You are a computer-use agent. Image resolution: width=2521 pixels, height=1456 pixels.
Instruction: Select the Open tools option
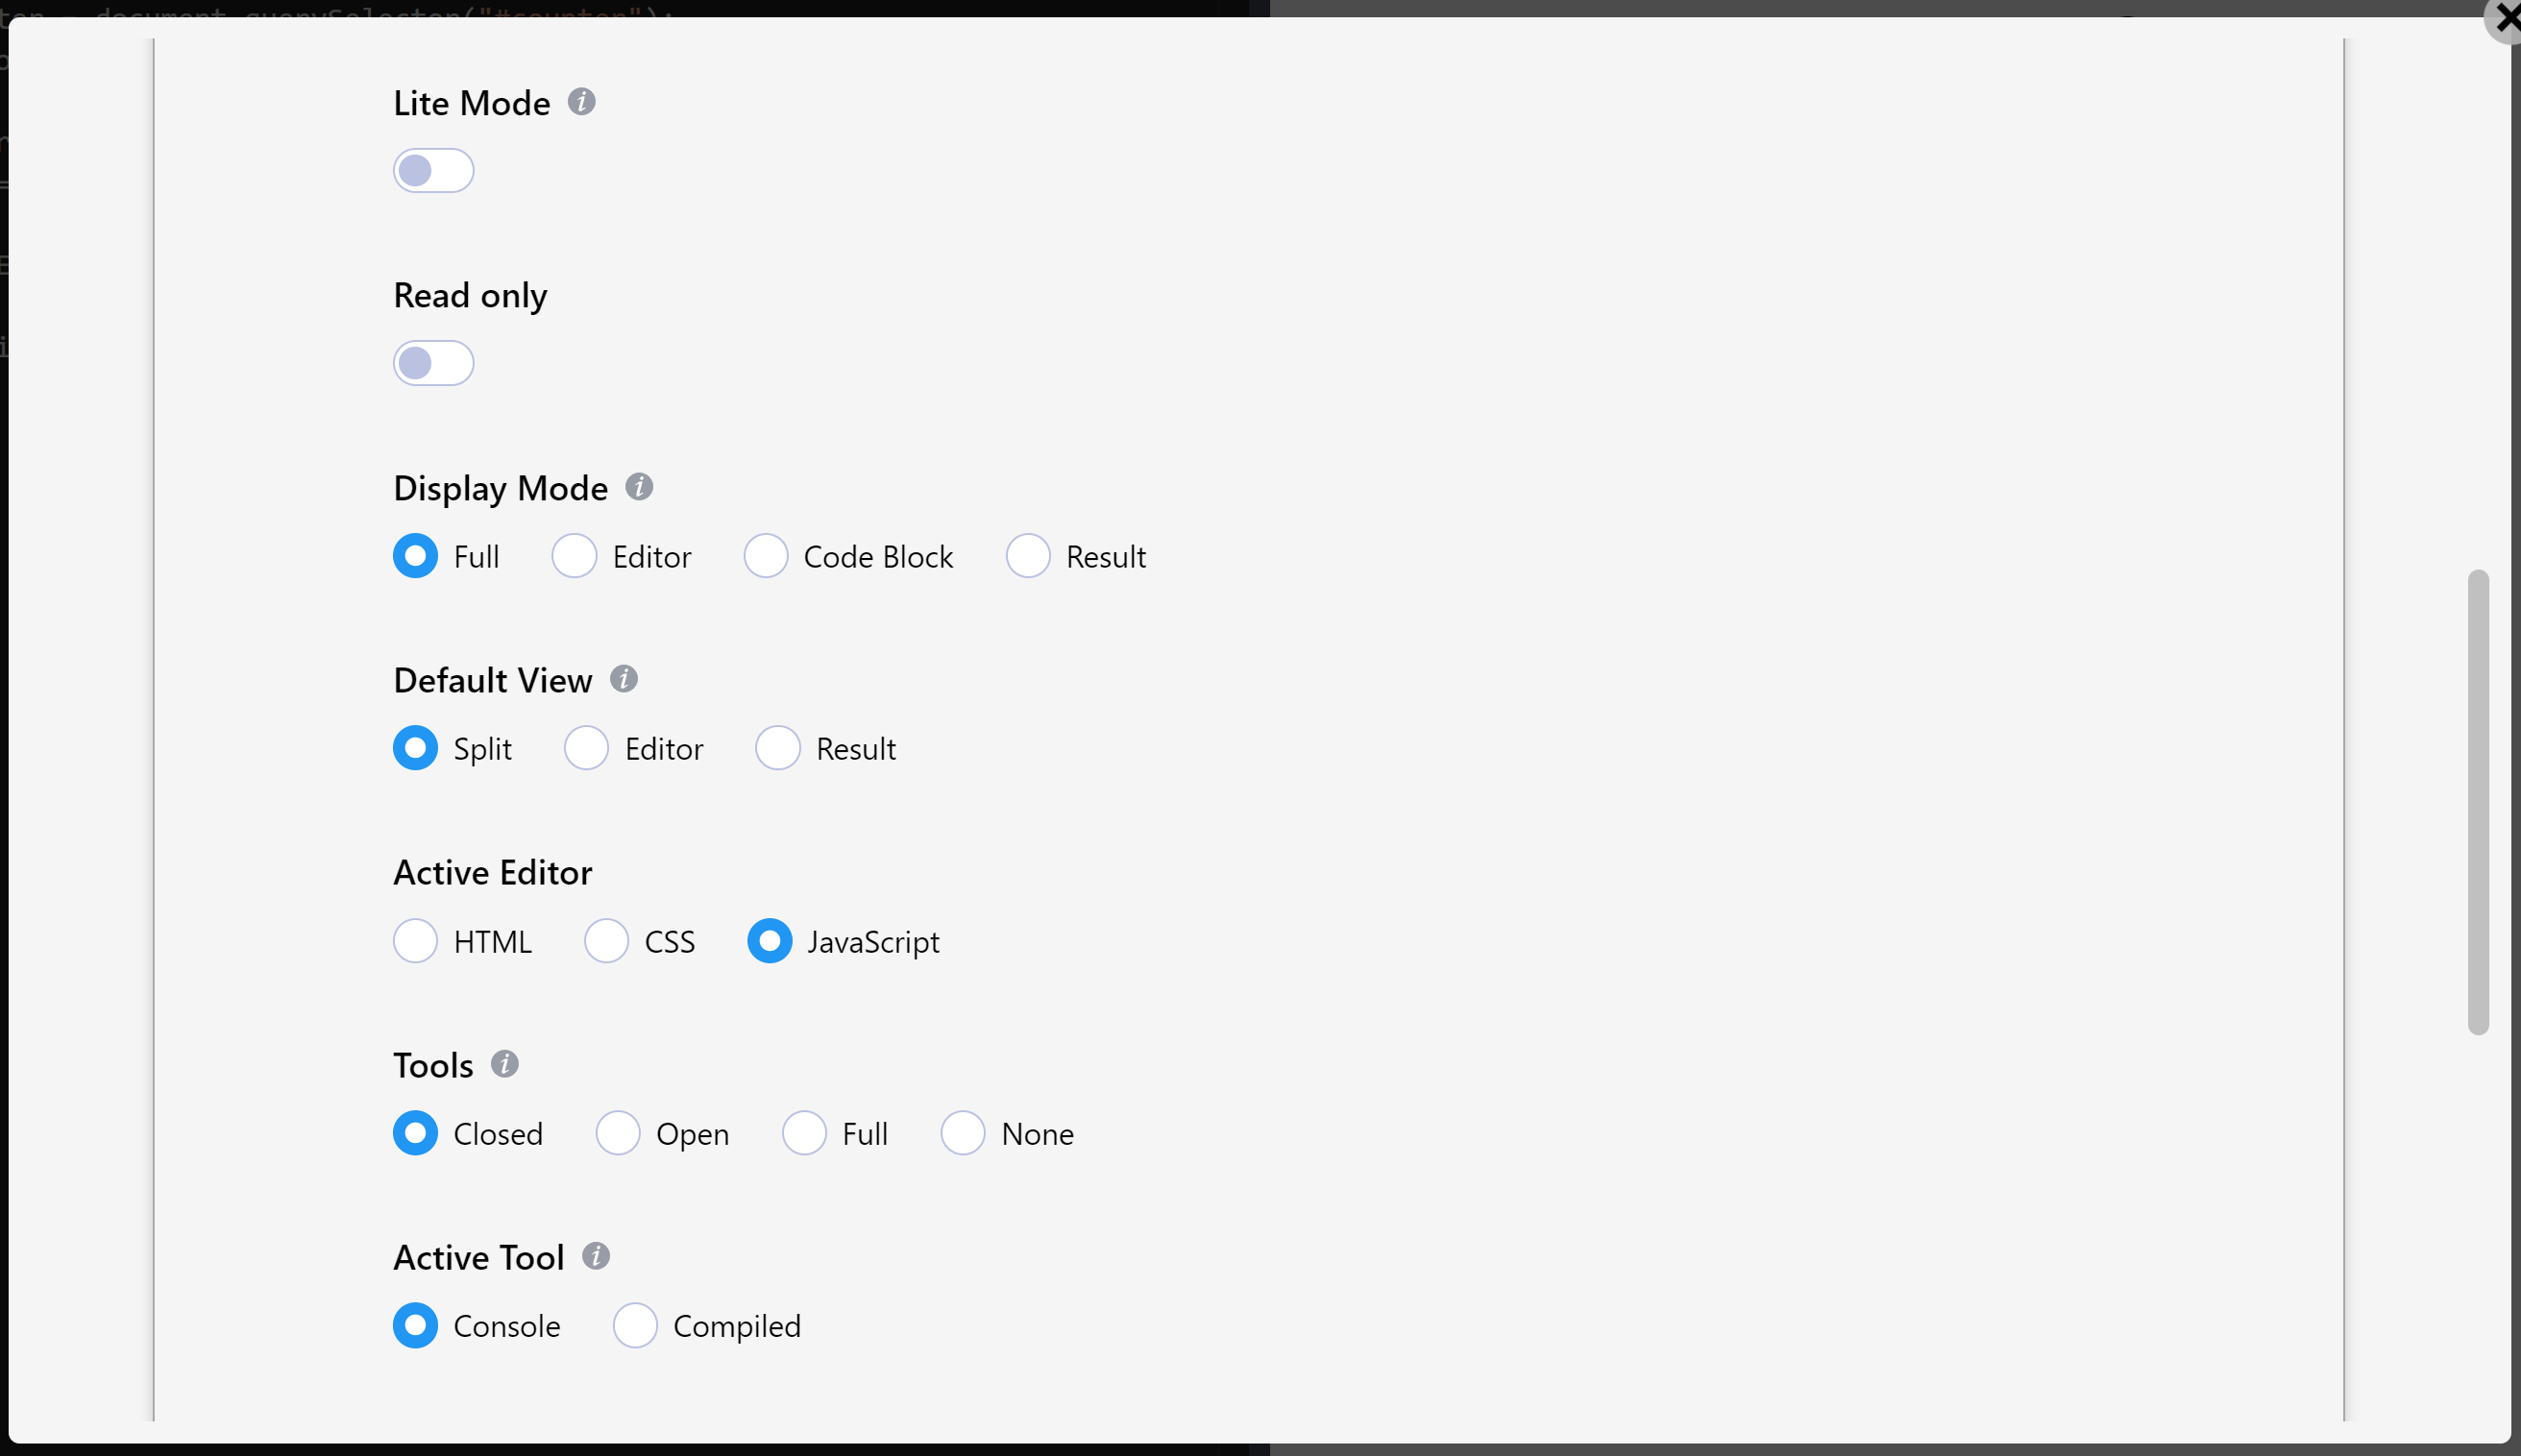(x=619, y=1133)
